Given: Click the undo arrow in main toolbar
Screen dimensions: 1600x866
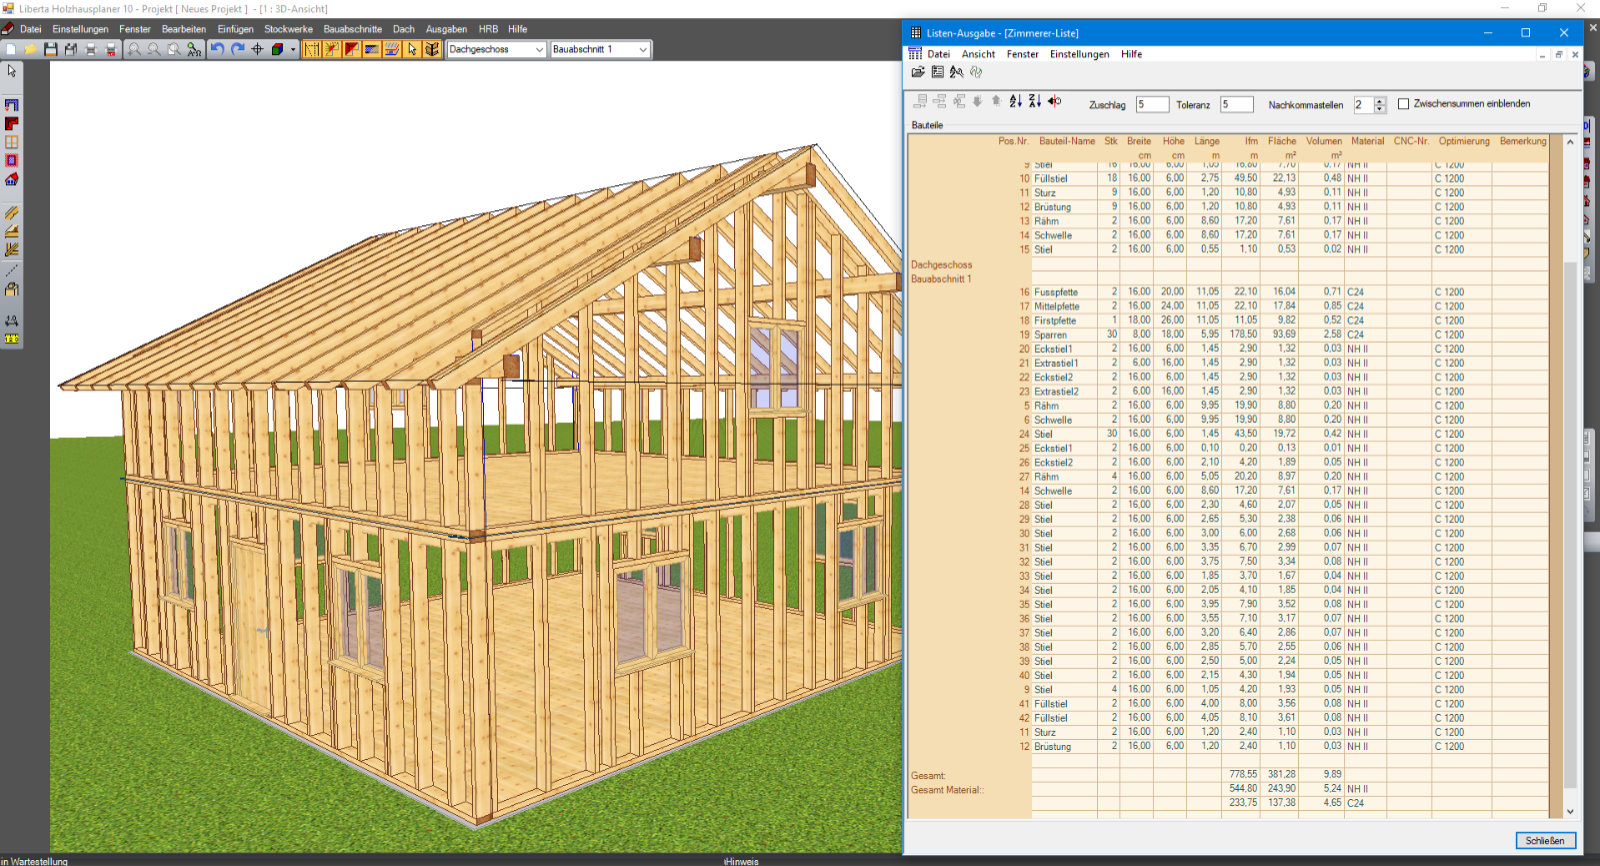Looking at the screenshot, I should coord(217,49).
